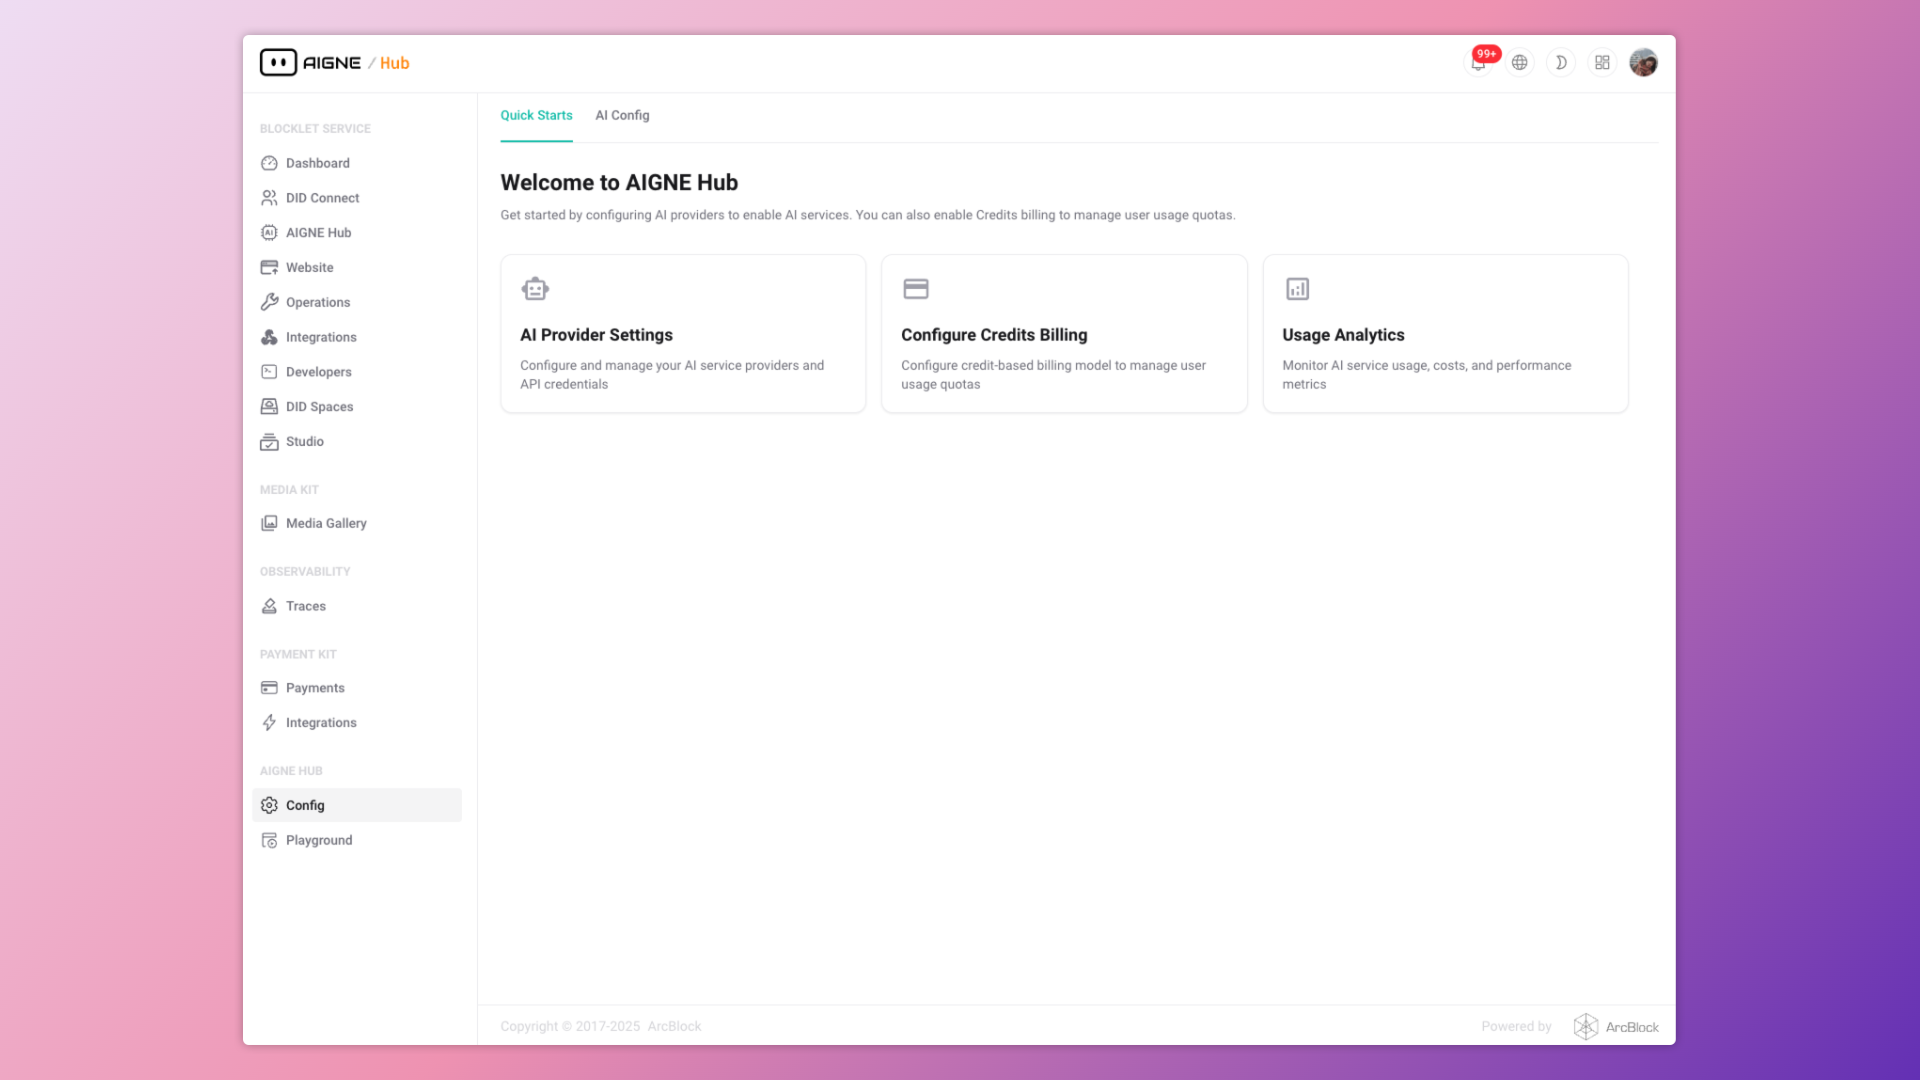This screenshot has height=1080, width=1920.
Task: Open the Media Gallery page
Action: pyautogui.click(x=326, y=523)
